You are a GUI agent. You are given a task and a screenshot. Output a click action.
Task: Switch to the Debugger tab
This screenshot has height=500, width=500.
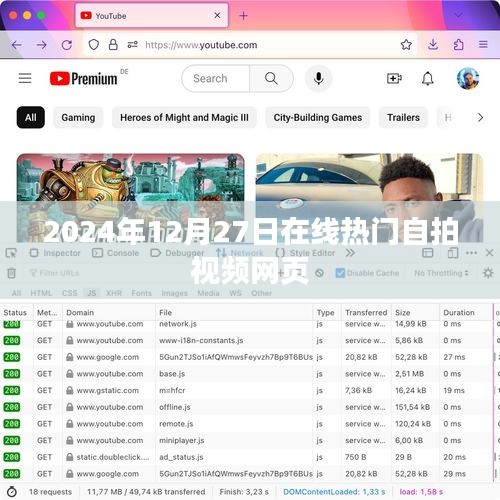177,253
